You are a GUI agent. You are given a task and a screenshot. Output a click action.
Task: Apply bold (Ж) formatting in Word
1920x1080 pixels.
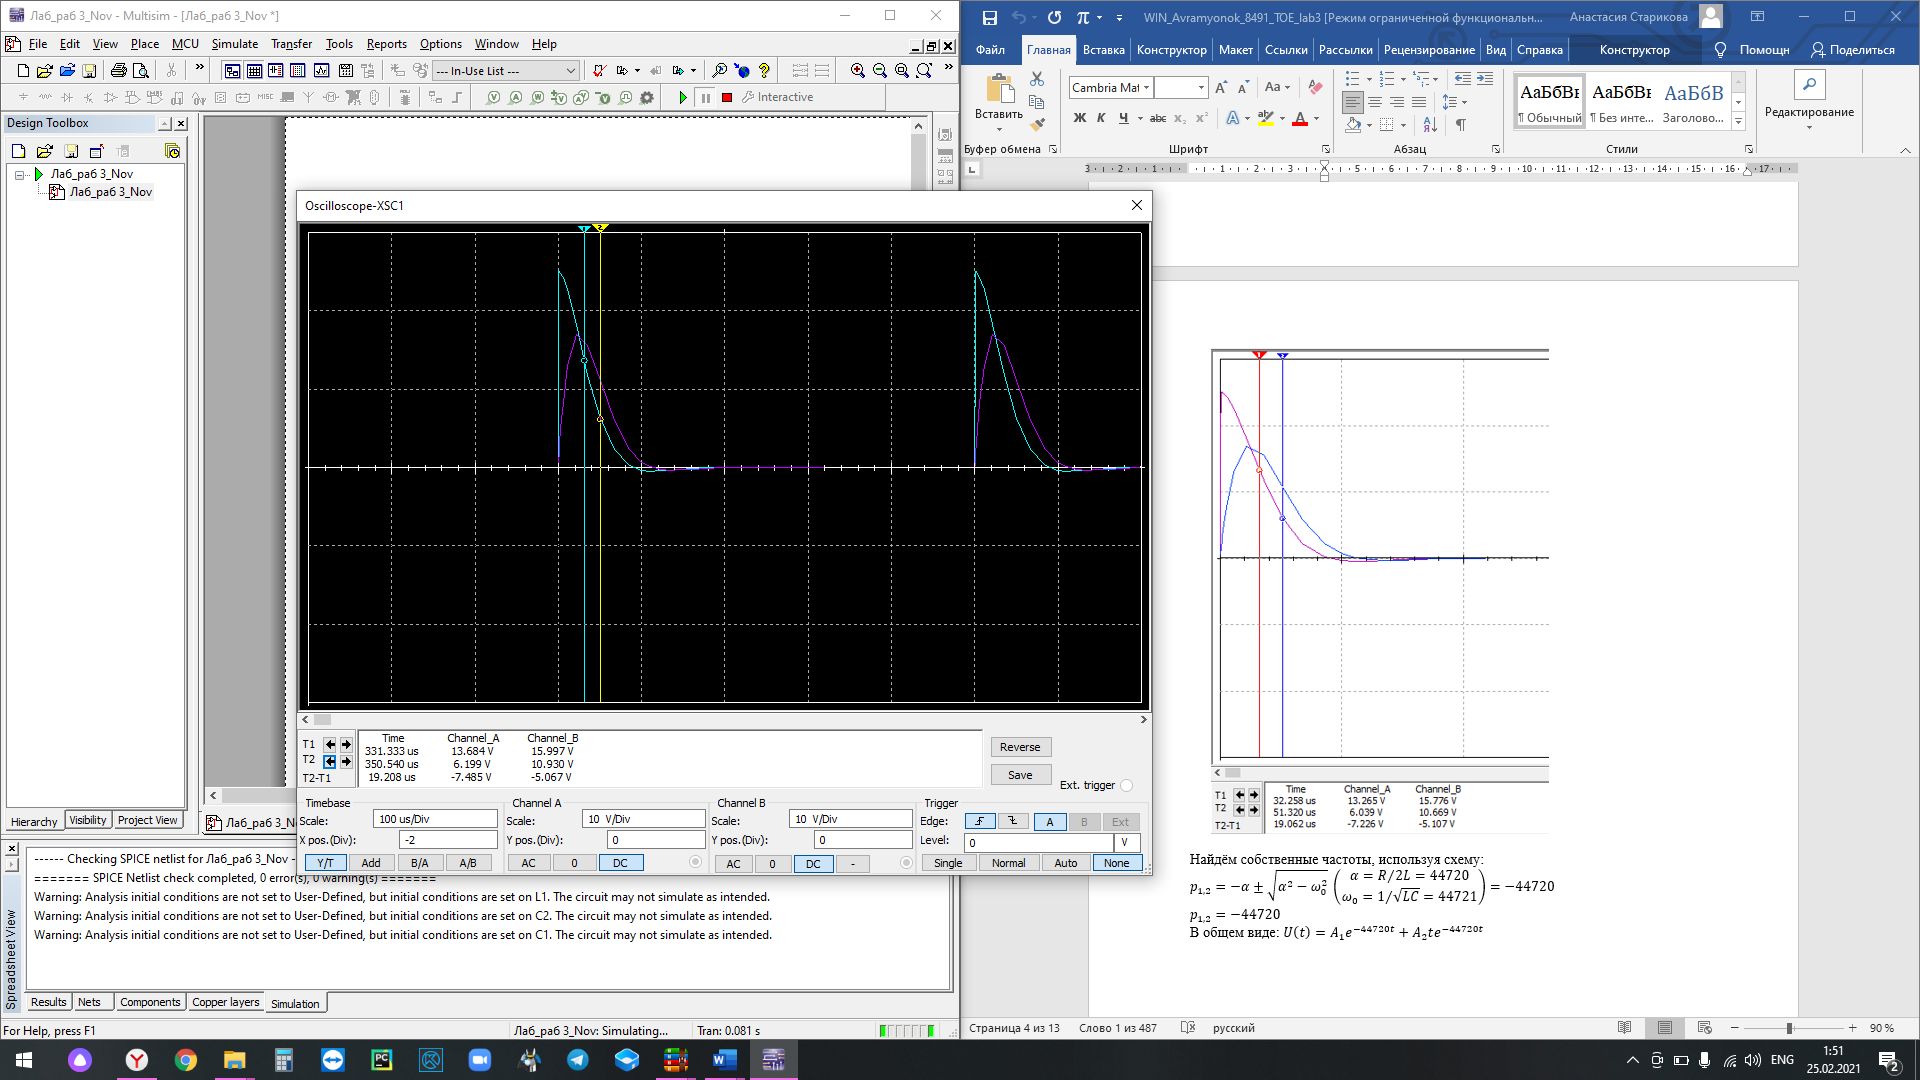[1080, 118]
